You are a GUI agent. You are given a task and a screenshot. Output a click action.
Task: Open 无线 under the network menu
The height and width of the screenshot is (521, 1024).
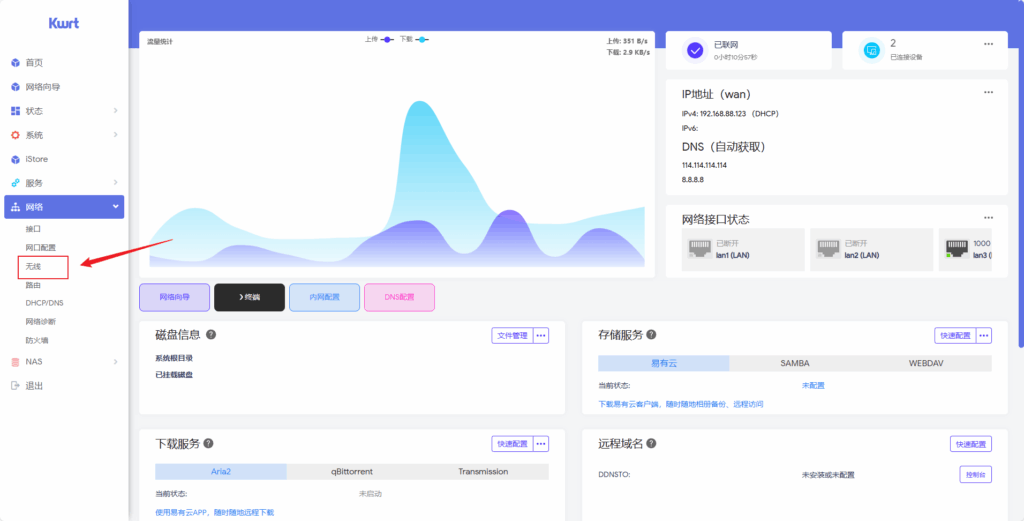(x=34, y=267)
